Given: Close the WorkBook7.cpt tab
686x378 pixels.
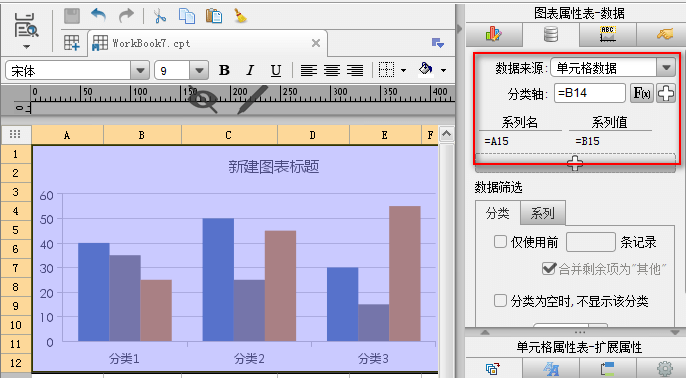Looking at the screenshot, I should click(316, 43).
